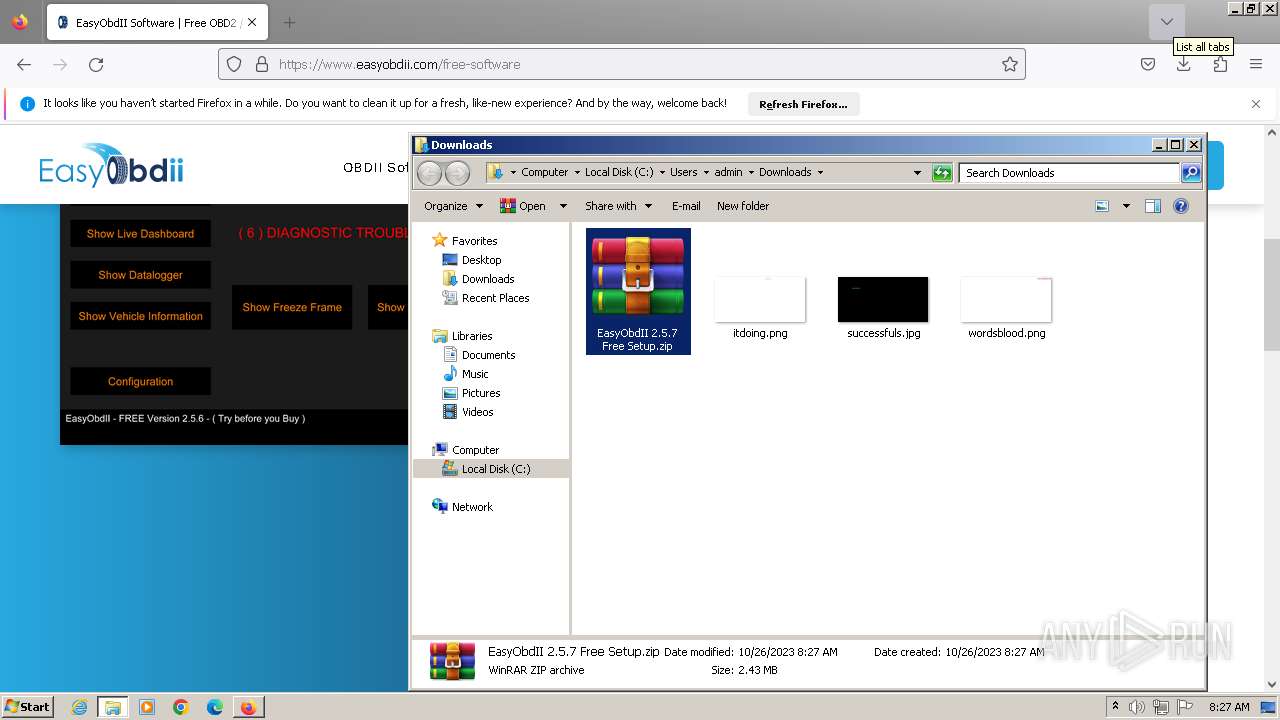Click the Refresh Firefox button
The height and width of the screenshot is (720, 1280).
[803, 104]
